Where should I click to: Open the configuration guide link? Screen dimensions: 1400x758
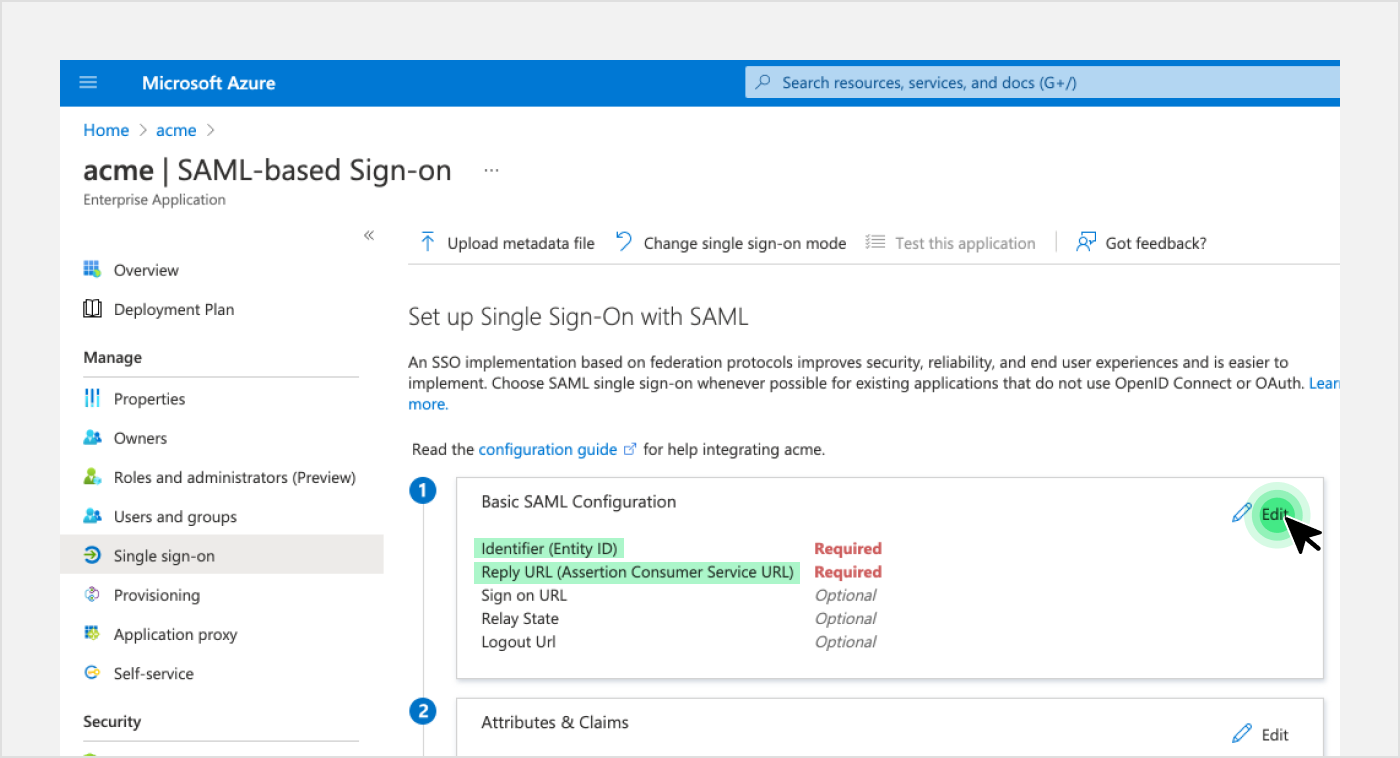[x=548, y=450]
